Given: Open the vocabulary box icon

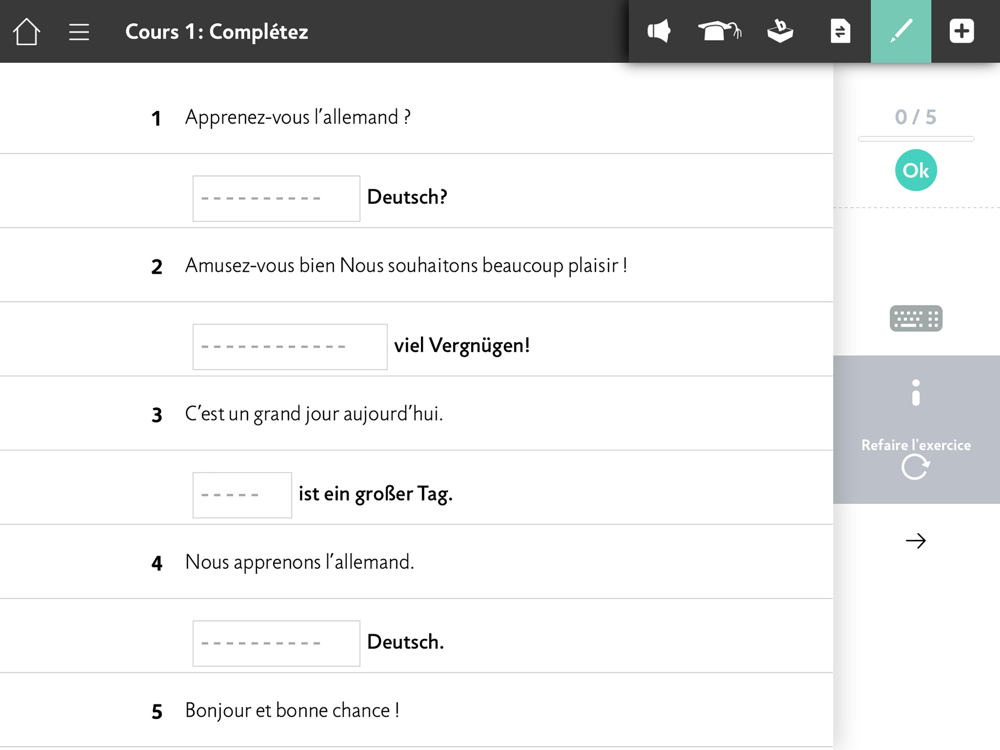Looking at the screenshot, I should (780, 31).
